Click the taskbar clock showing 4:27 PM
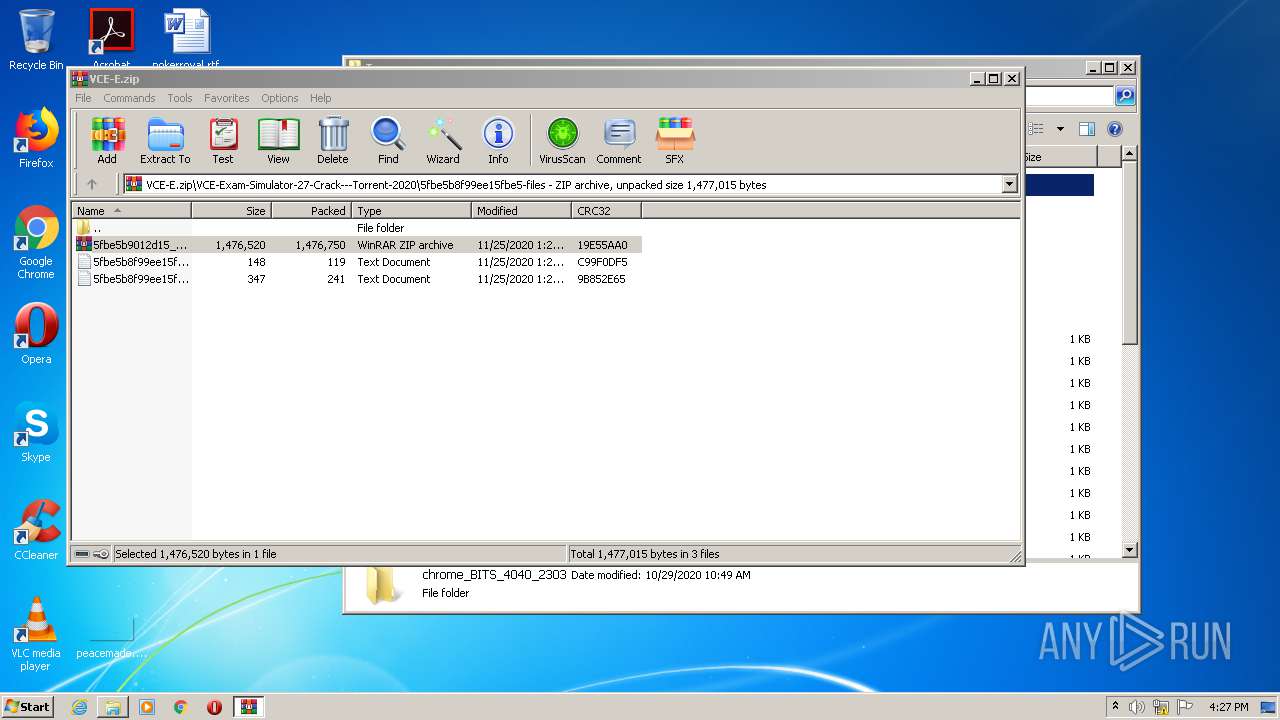 pos(1229,707)
